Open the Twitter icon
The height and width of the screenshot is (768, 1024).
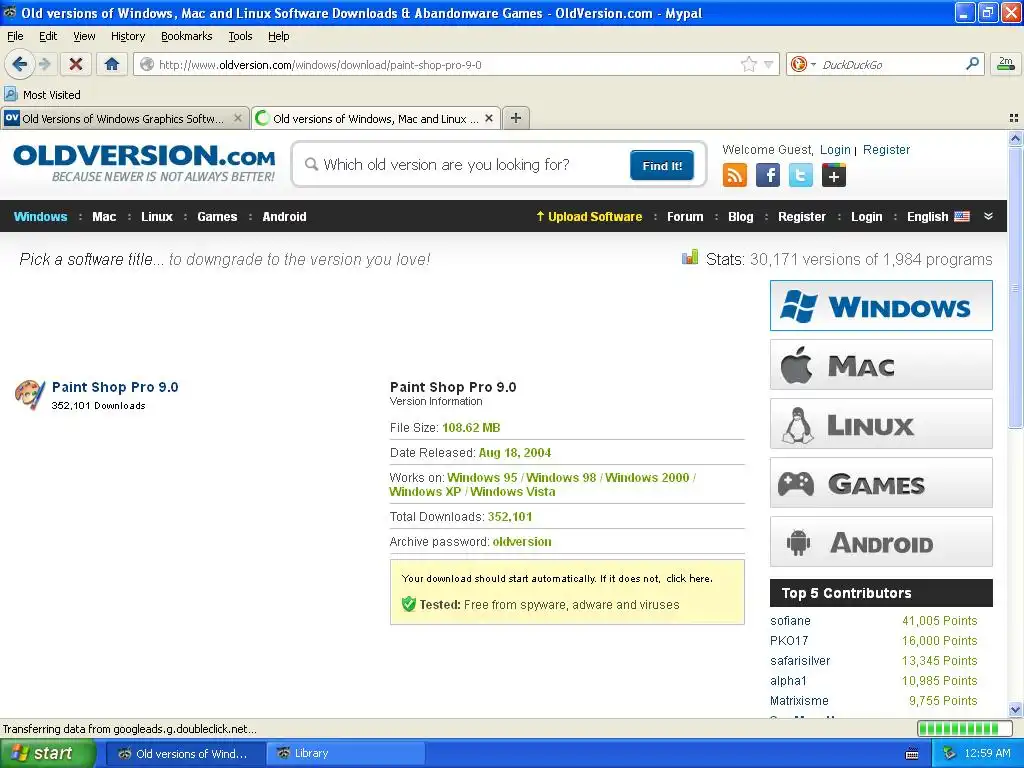coord(801,175)
